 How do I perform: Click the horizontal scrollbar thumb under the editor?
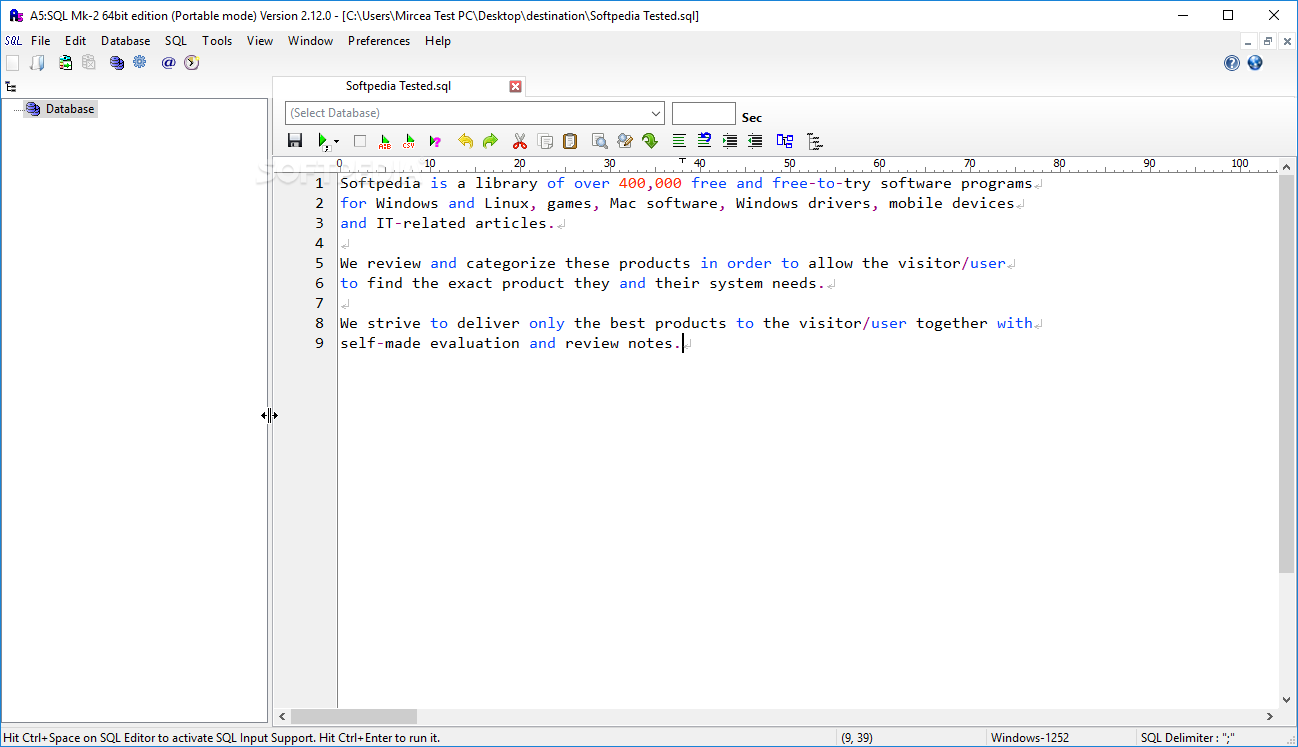pos(353,716)
